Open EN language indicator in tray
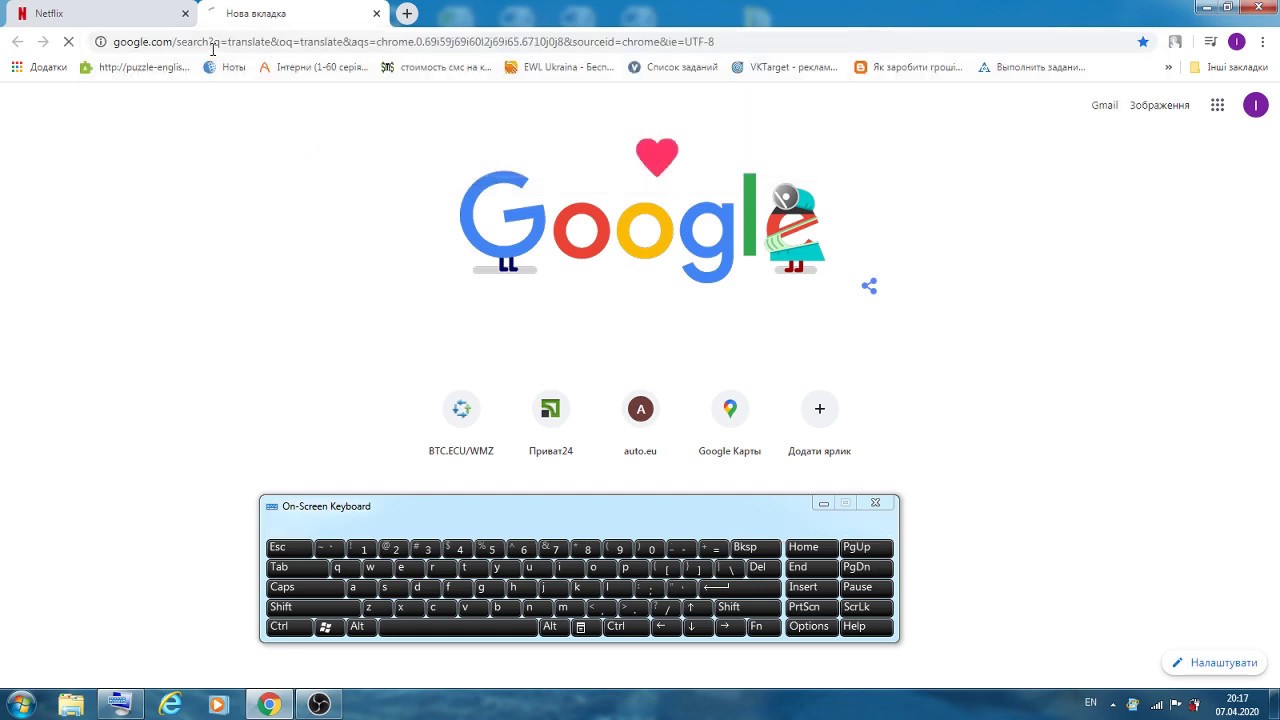 click(x=1091, y=703)
